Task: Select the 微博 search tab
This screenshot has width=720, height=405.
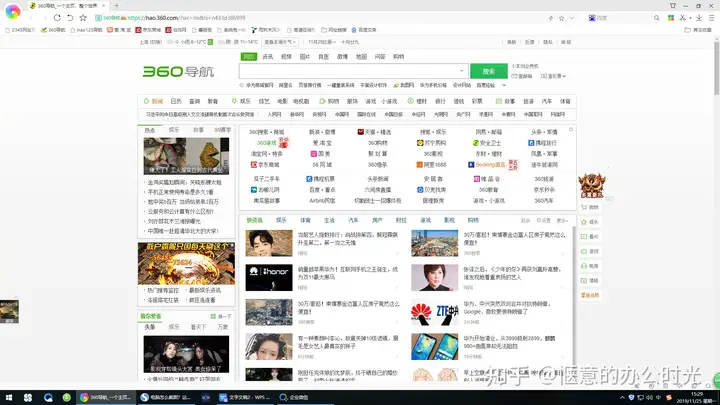Action: click(x=343, y=56)
